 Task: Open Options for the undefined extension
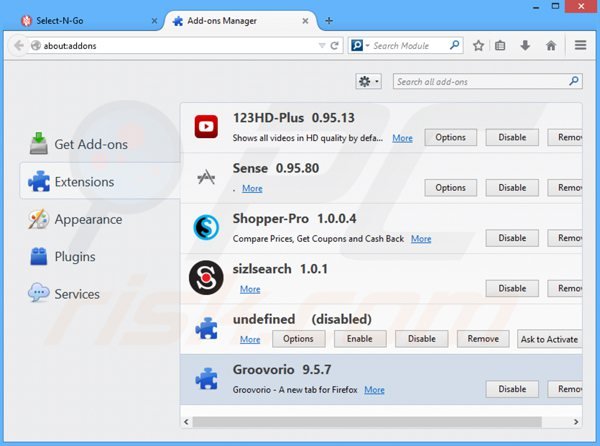[x=298, y=339]
